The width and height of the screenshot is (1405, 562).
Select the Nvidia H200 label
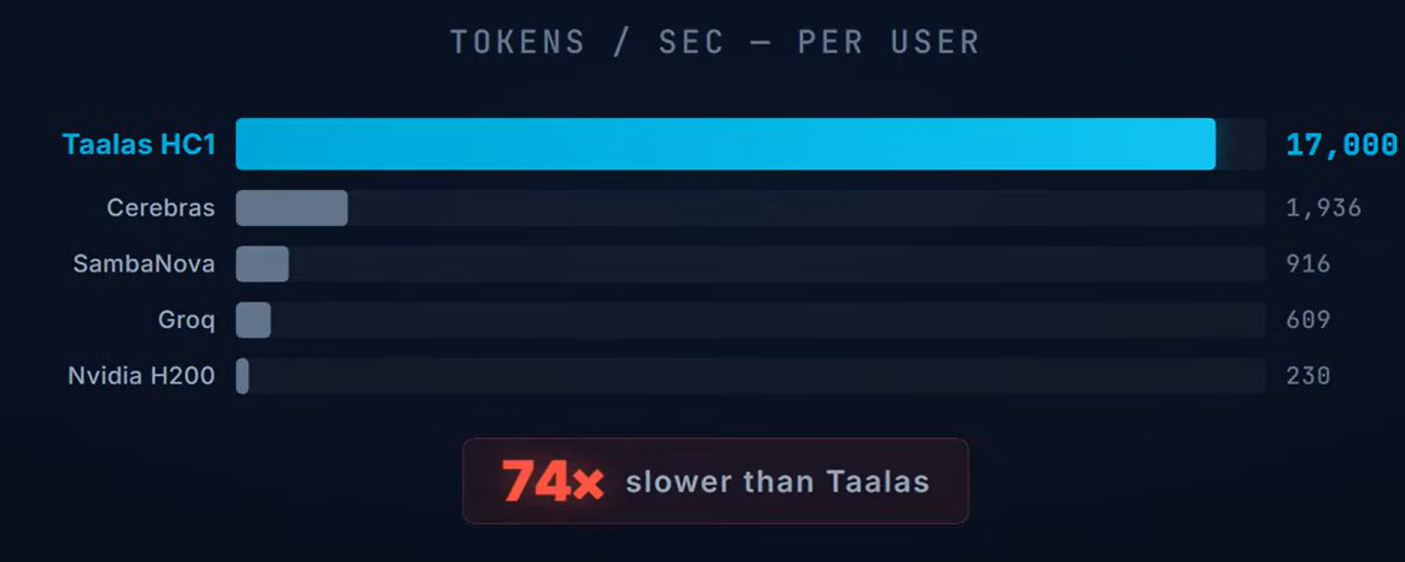click(141, 376)
